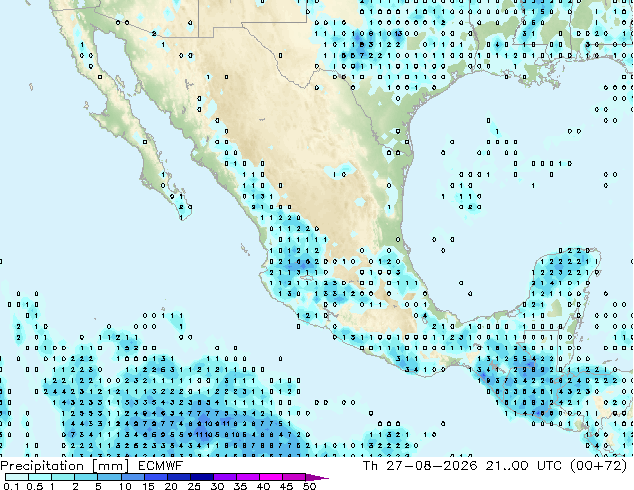The image size is (634, 490).
Task: Click the above-50 arrow tip of legend
Action: [x=317, y=477]
